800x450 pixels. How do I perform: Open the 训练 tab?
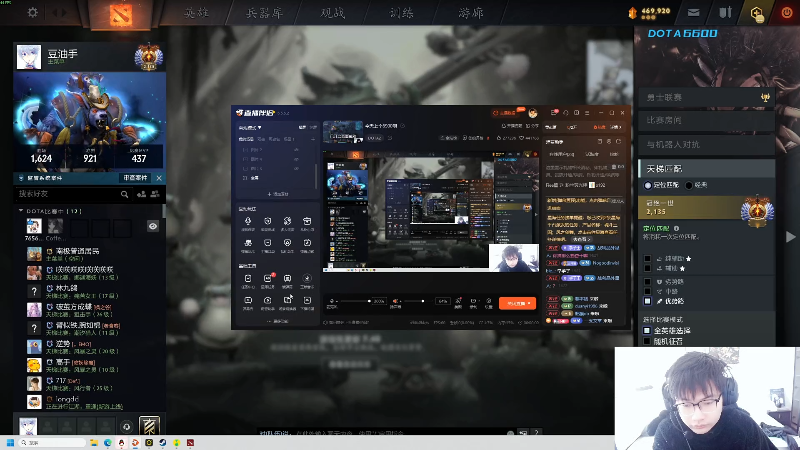(402, 13)
